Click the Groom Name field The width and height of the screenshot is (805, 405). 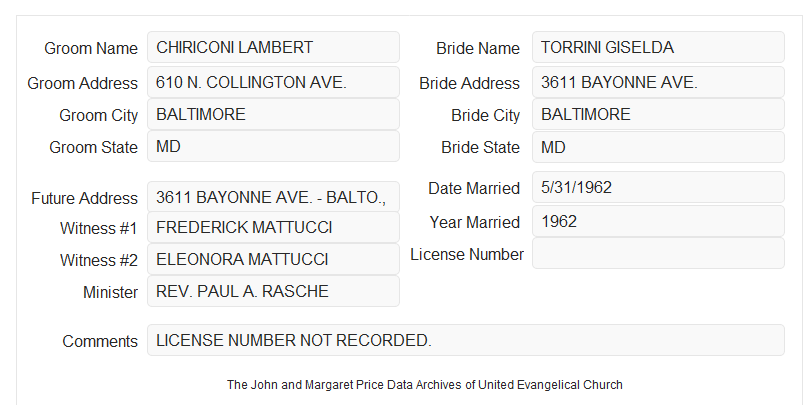click(273, 47)
